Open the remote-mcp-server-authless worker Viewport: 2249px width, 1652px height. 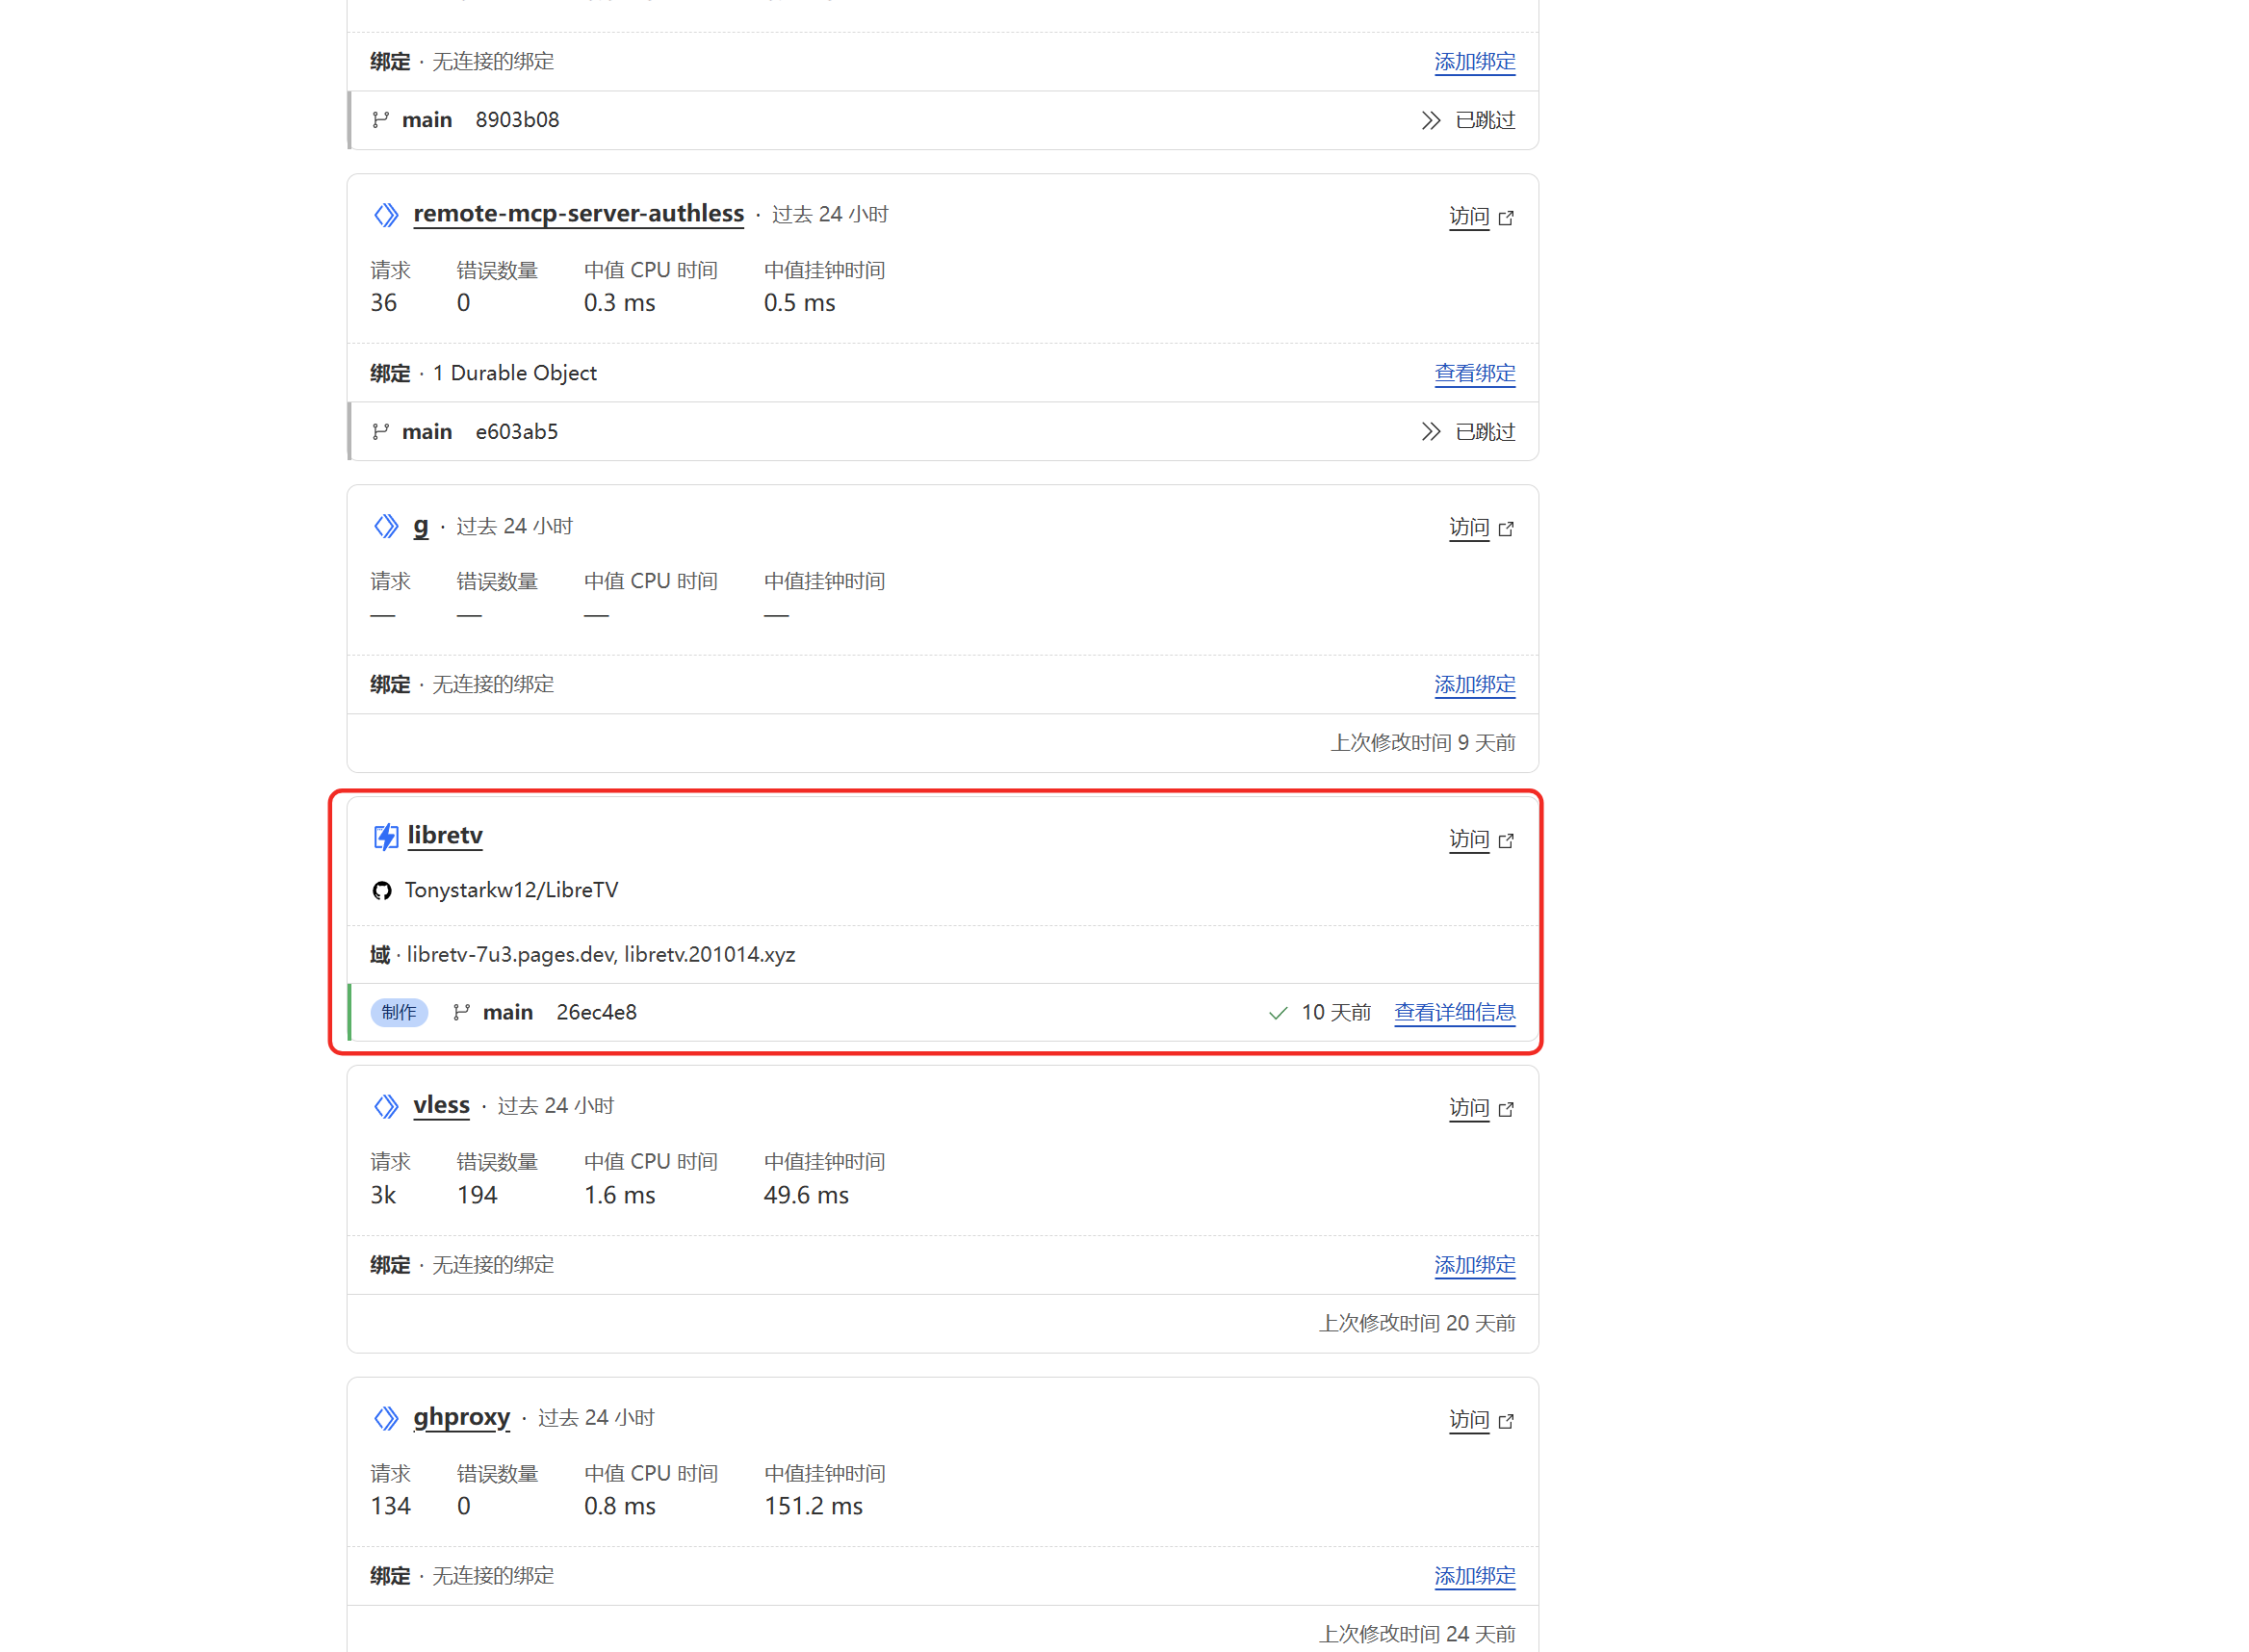(578, 213)
